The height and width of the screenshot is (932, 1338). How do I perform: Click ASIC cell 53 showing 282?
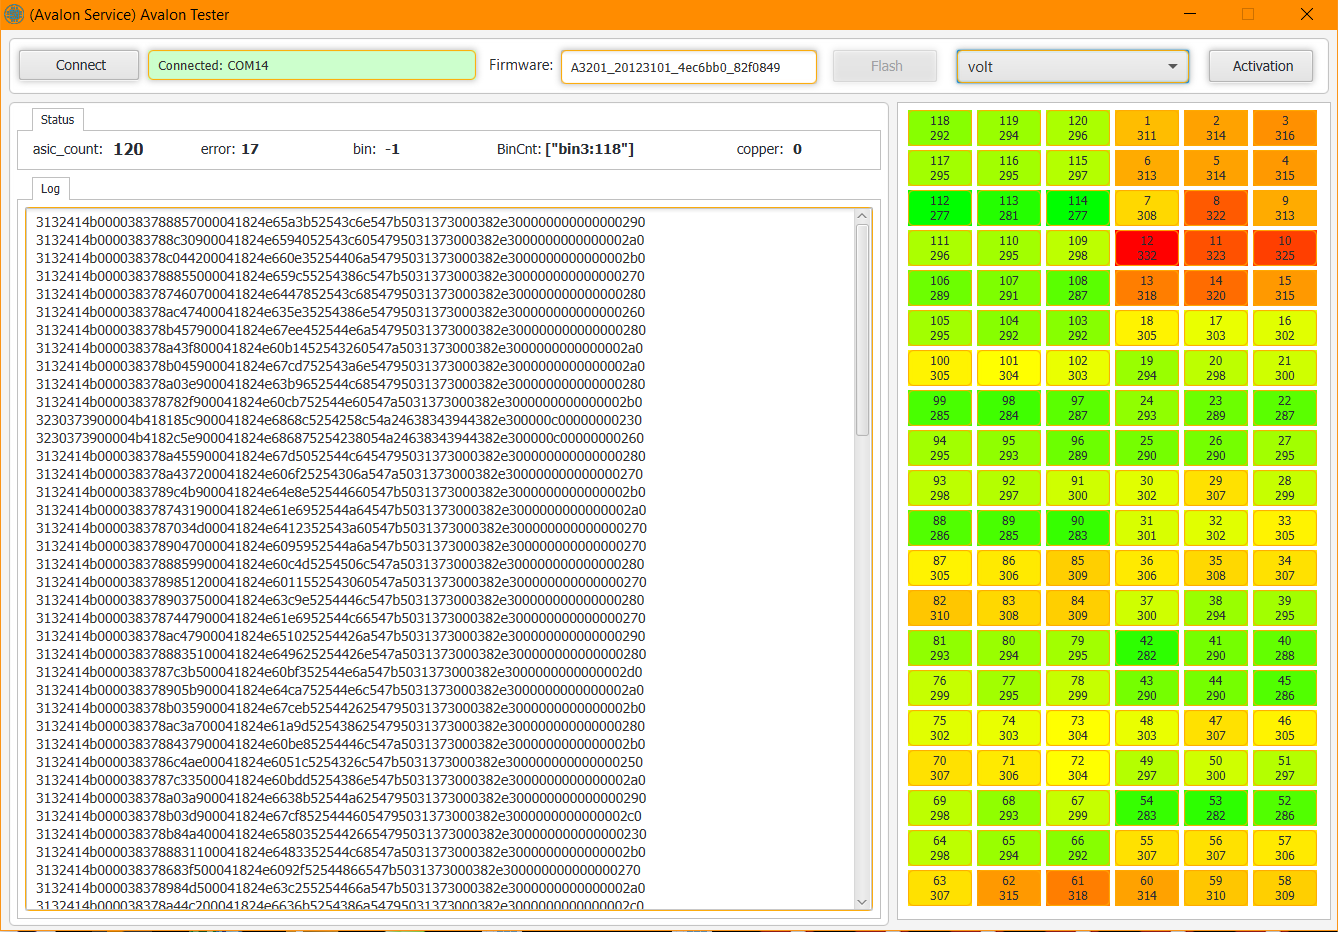point(1216,808)
